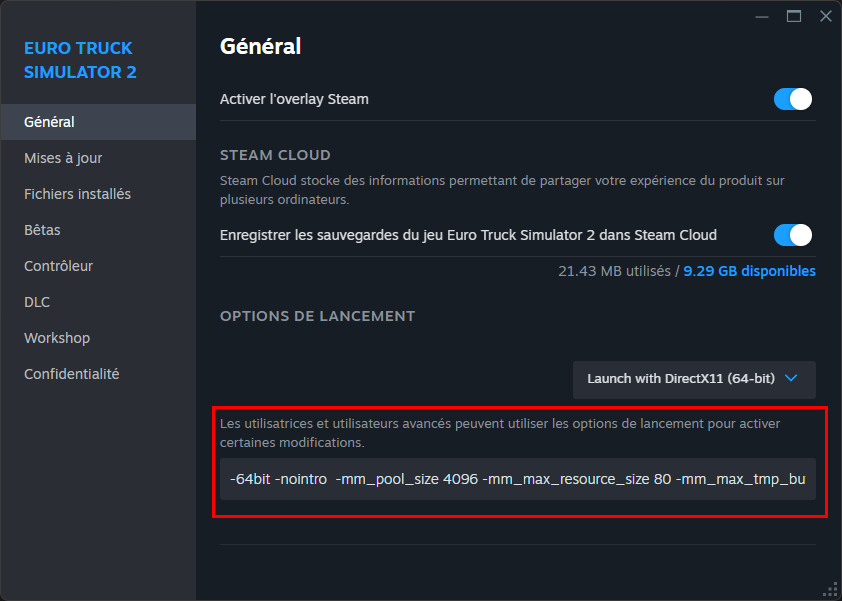842x601 pixels.
Task: Click the 9.29 GB disponibles link
Action: tap(749, 271)
